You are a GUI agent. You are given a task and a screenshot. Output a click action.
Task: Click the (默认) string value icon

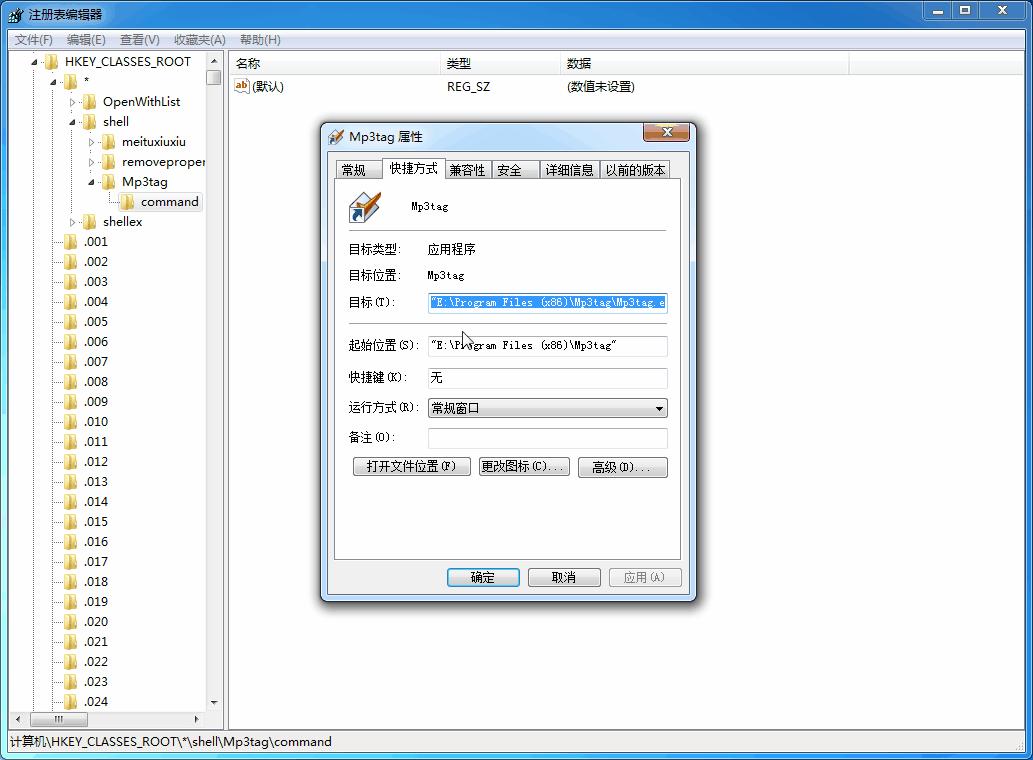click(x=242, y=86)
